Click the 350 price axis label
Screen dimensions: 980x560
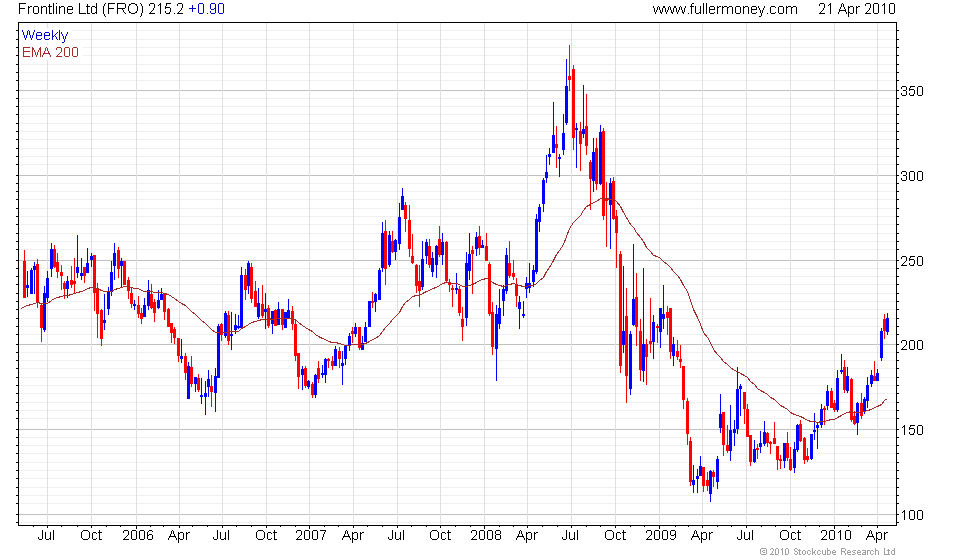tap(911, 91)
